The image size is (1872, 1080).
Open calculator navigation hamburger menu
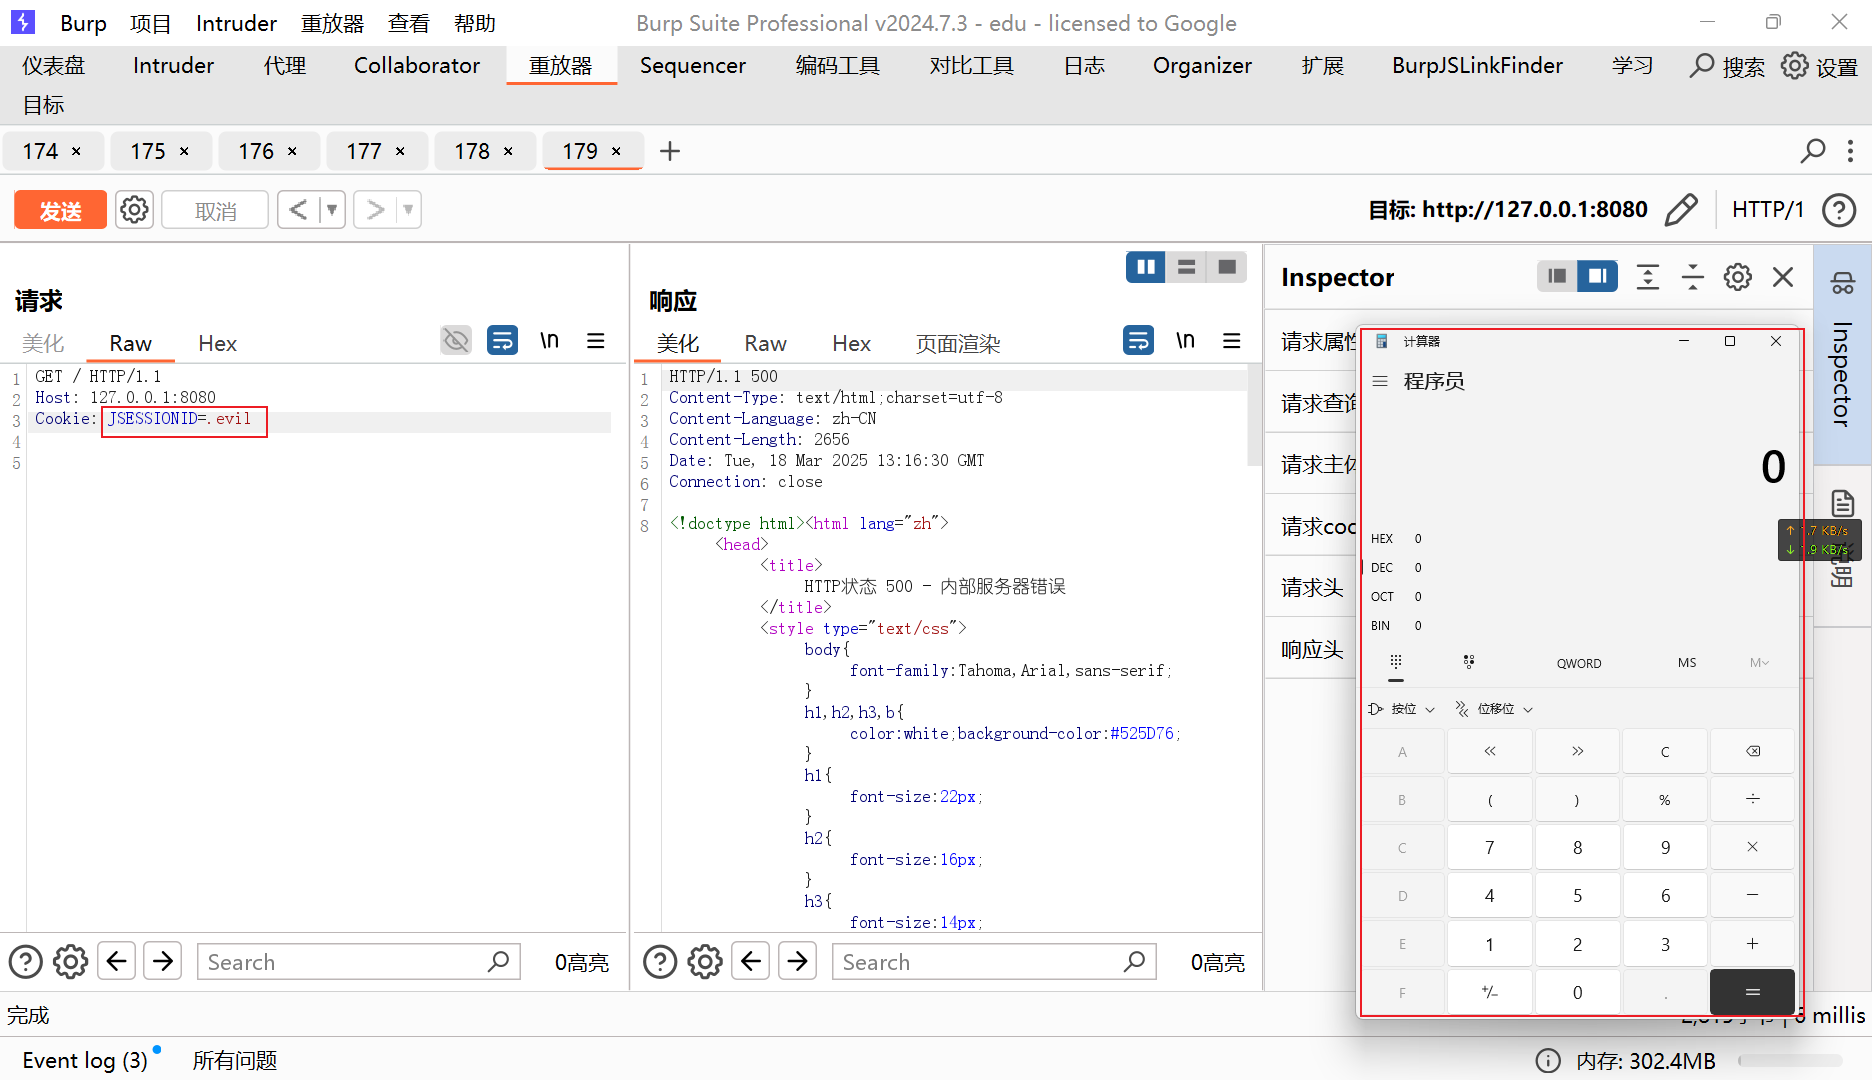tap(1380, 381)
